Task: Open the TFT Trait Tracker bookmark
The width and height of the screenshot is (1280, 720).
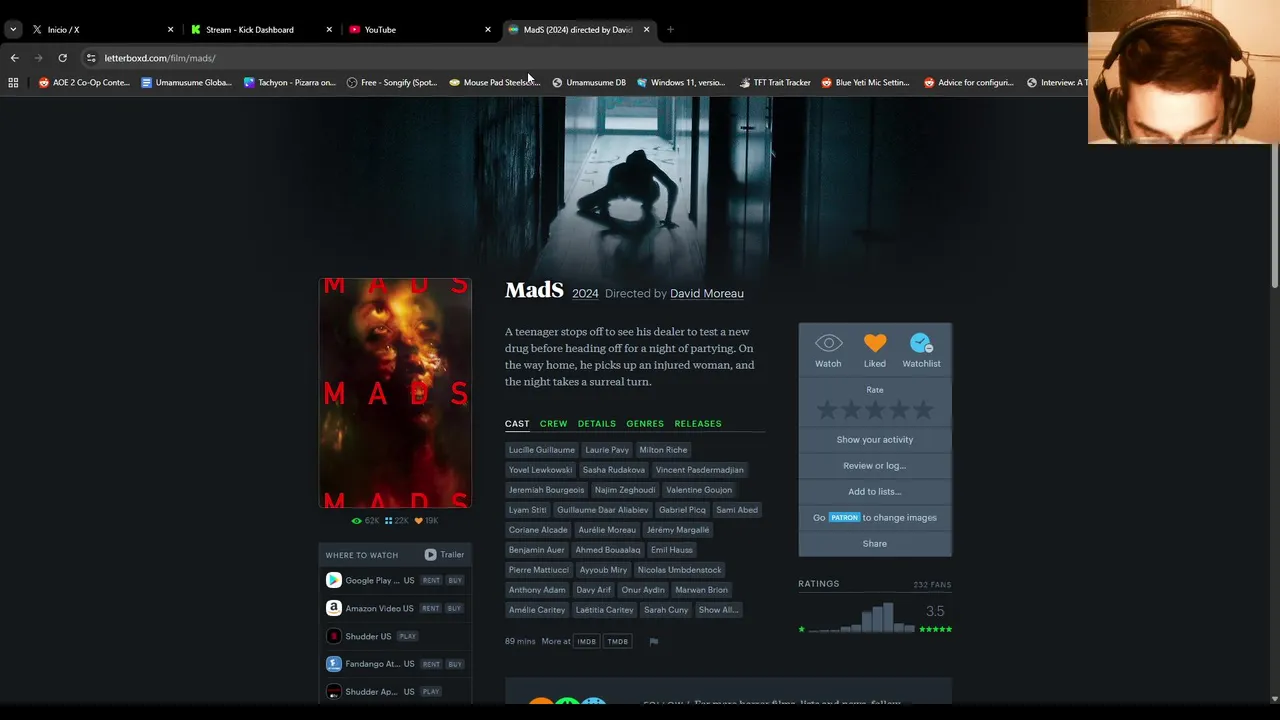Action: tap(775, 83)
